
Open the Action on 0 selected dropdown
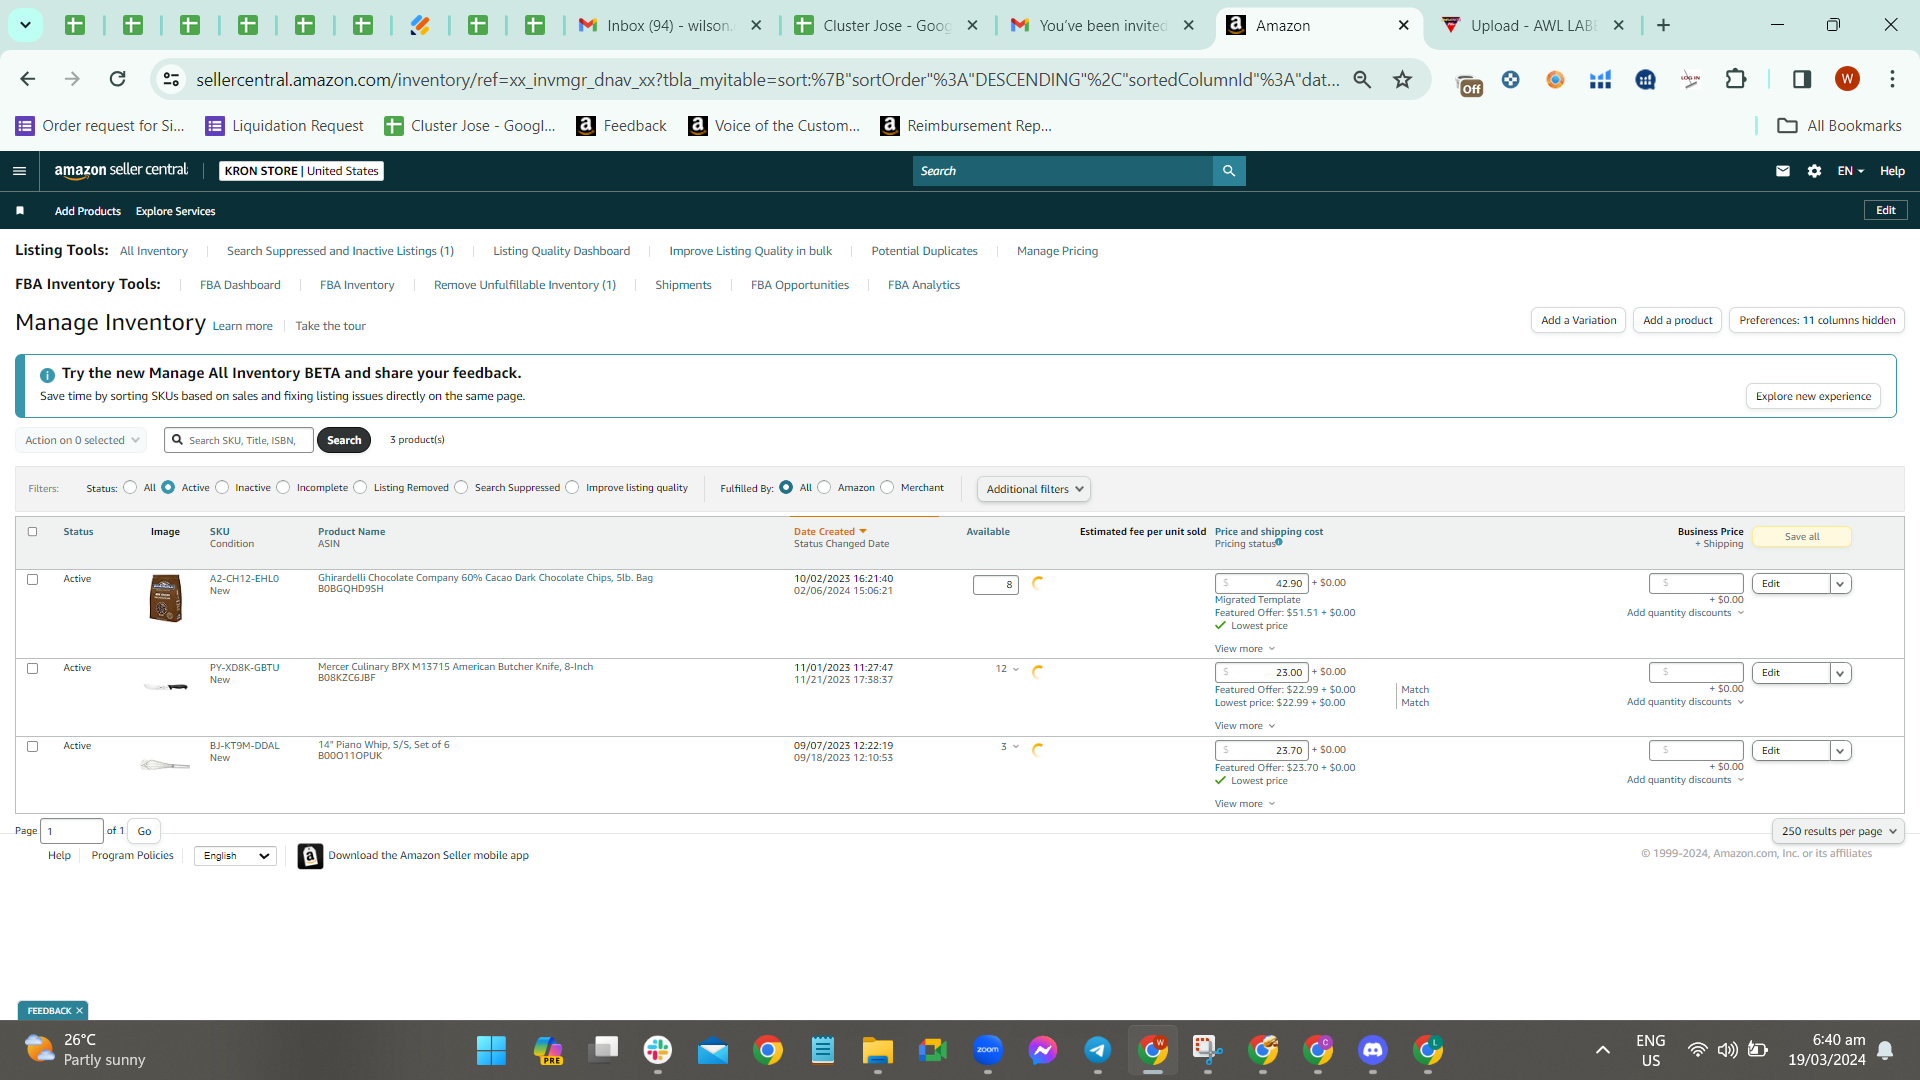point(81,440)
